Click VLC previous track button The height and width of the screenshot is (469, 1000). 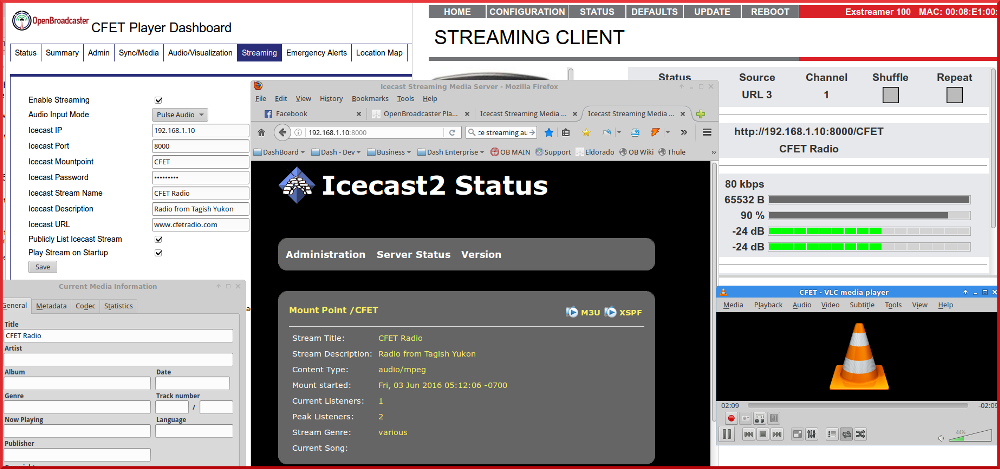tap(749, 435)
